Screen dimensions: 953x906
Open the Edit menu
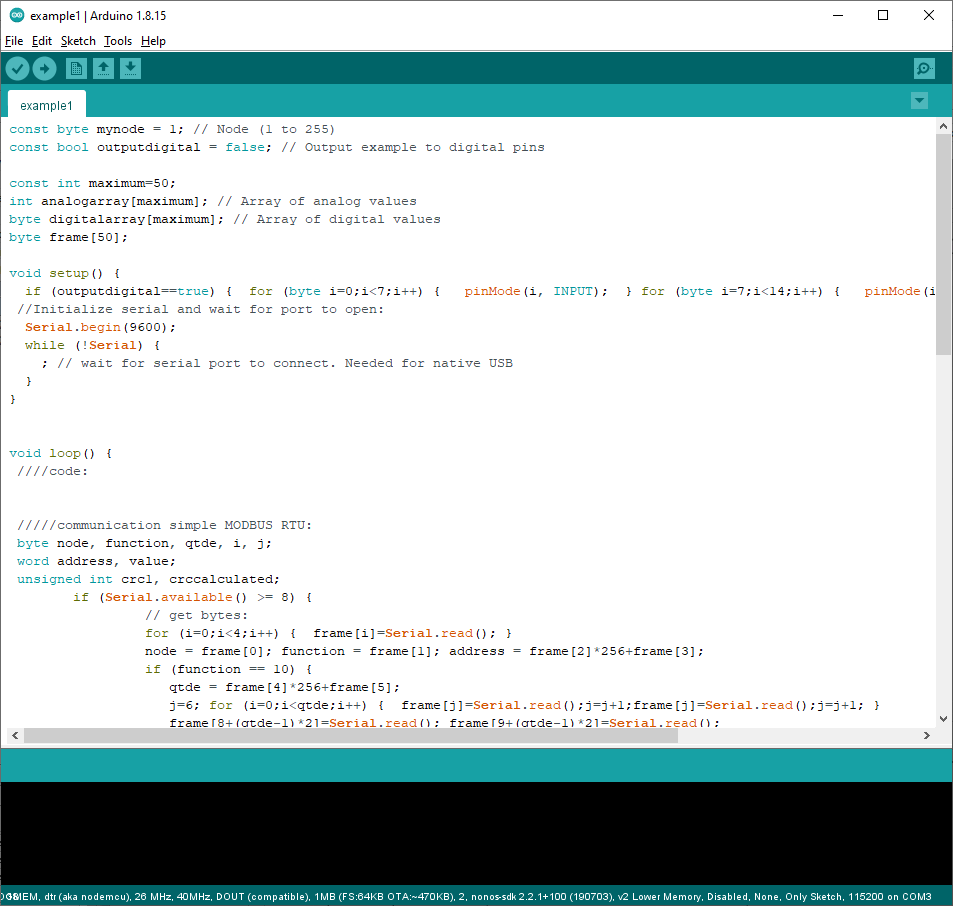[x=42, y=41]
